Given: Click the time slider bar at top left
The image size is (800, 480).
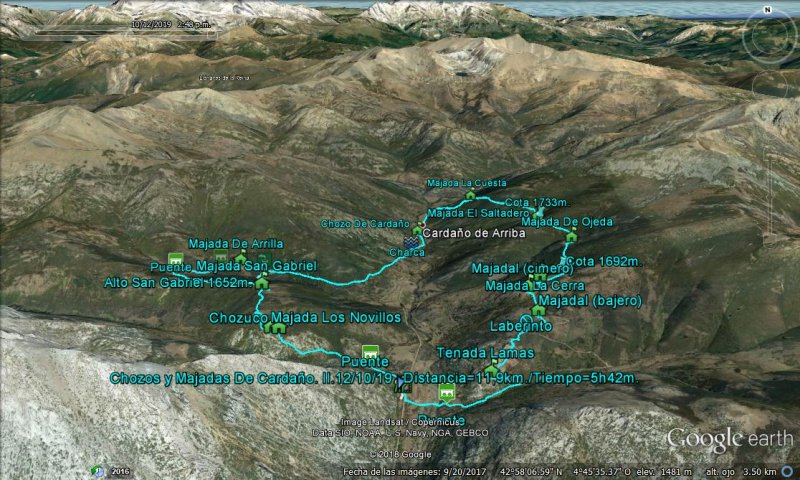Looking at the screenshot, I should tap(125, 34).
